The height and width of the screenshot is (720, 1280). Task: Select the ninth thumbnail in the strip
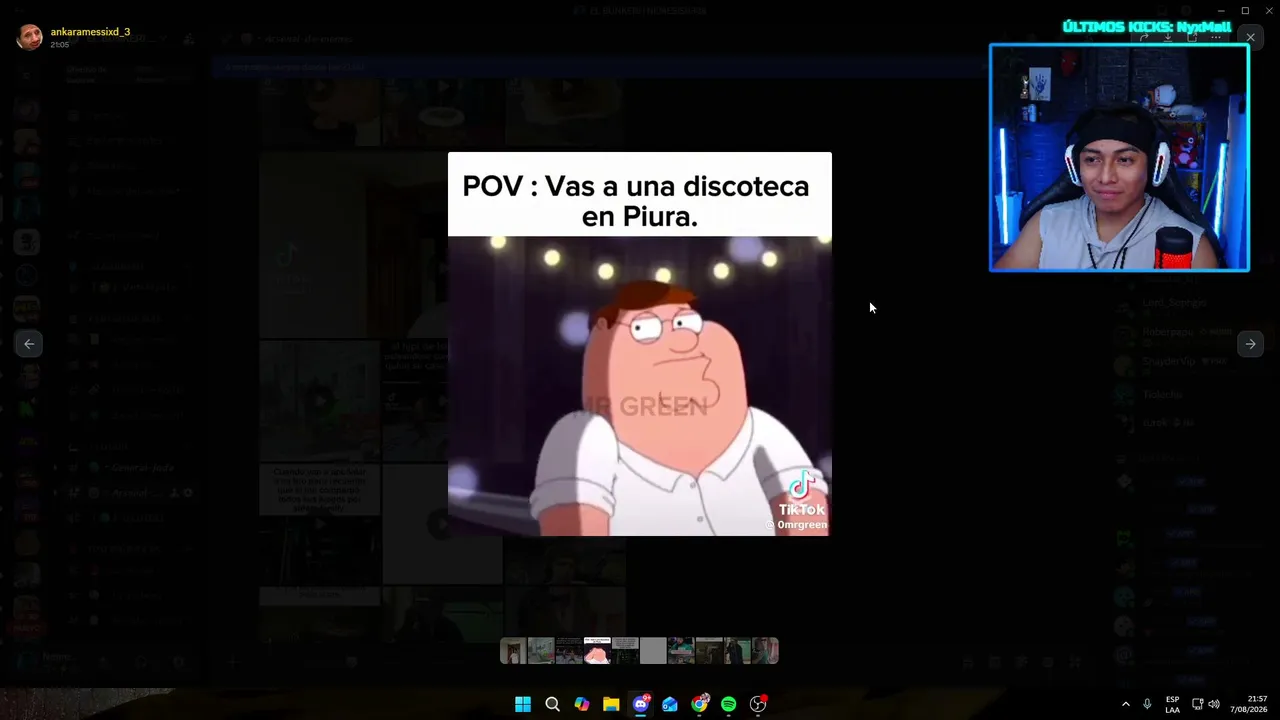point(737,651)
